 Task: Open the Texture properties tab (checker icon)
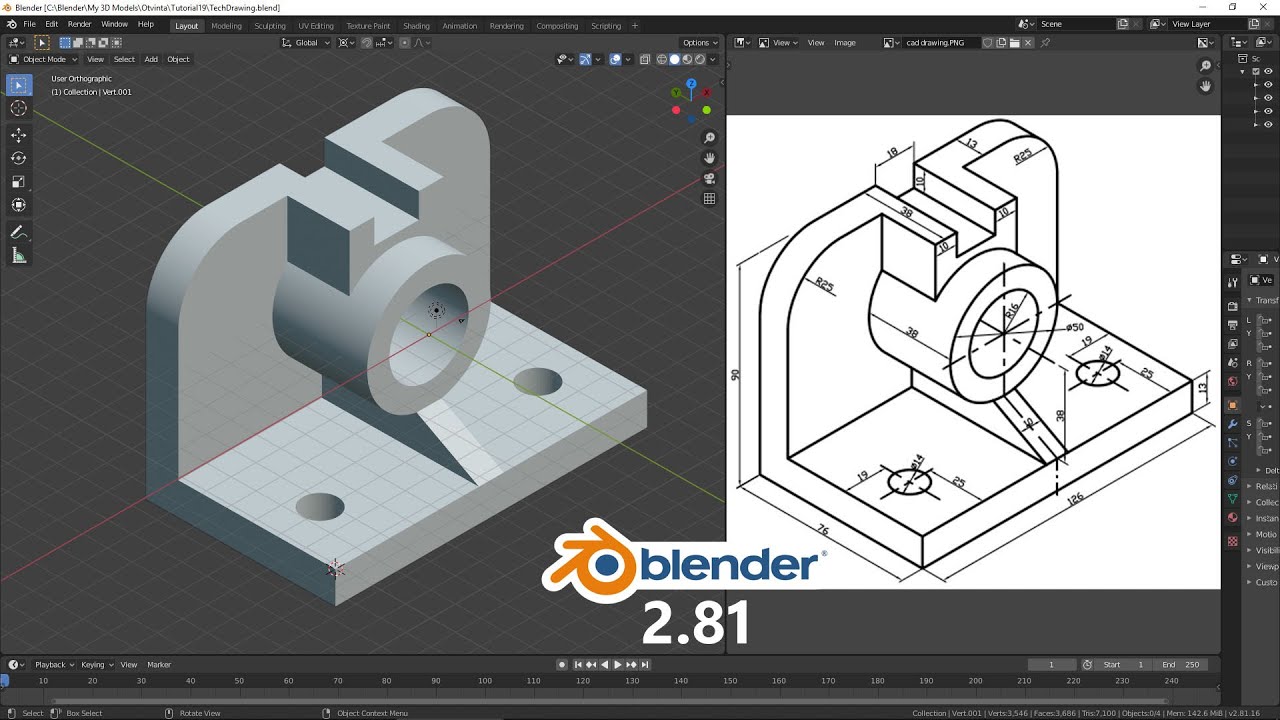click(x=1233, y=541)
